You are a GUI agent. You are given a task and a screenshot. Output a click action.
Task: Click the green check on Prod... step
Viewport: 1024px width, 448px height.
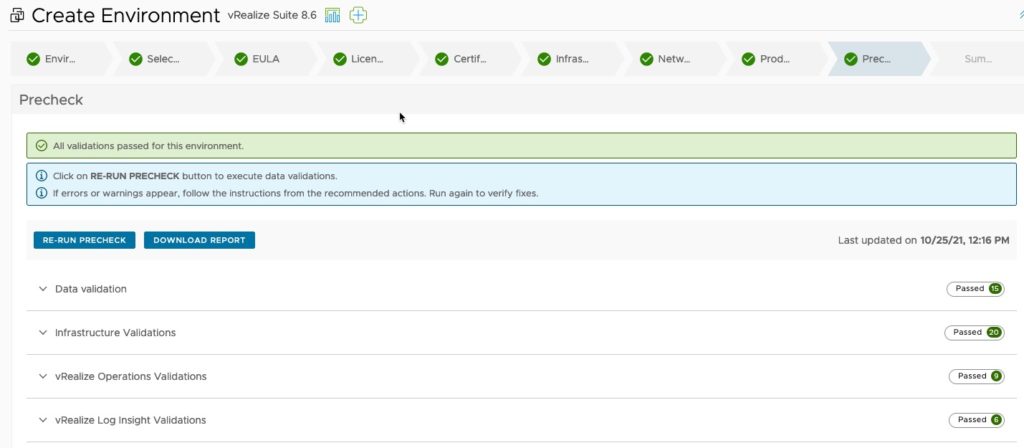point(748,59)
